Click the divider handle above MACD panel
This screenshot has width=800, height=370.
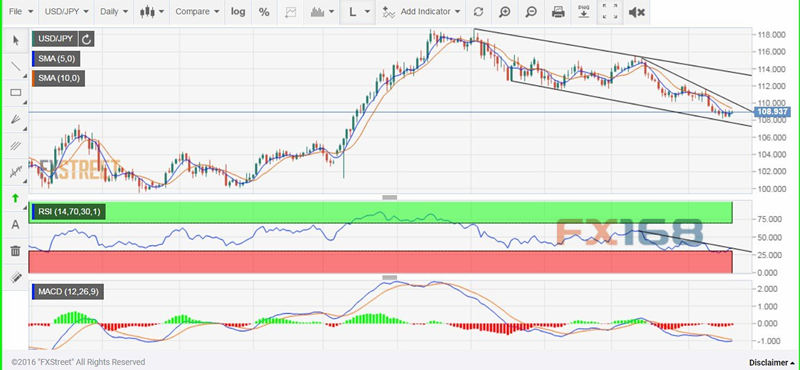coord(390,277)
